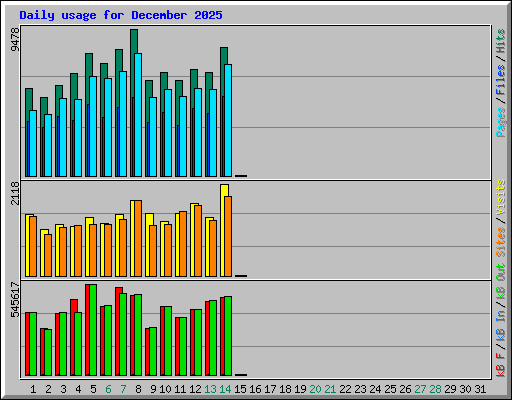The width and height of the screenshot is (512, 400).
Task: Click the red kB F bar for day 7
Action: pyautogui.click(x=118, y=331)
